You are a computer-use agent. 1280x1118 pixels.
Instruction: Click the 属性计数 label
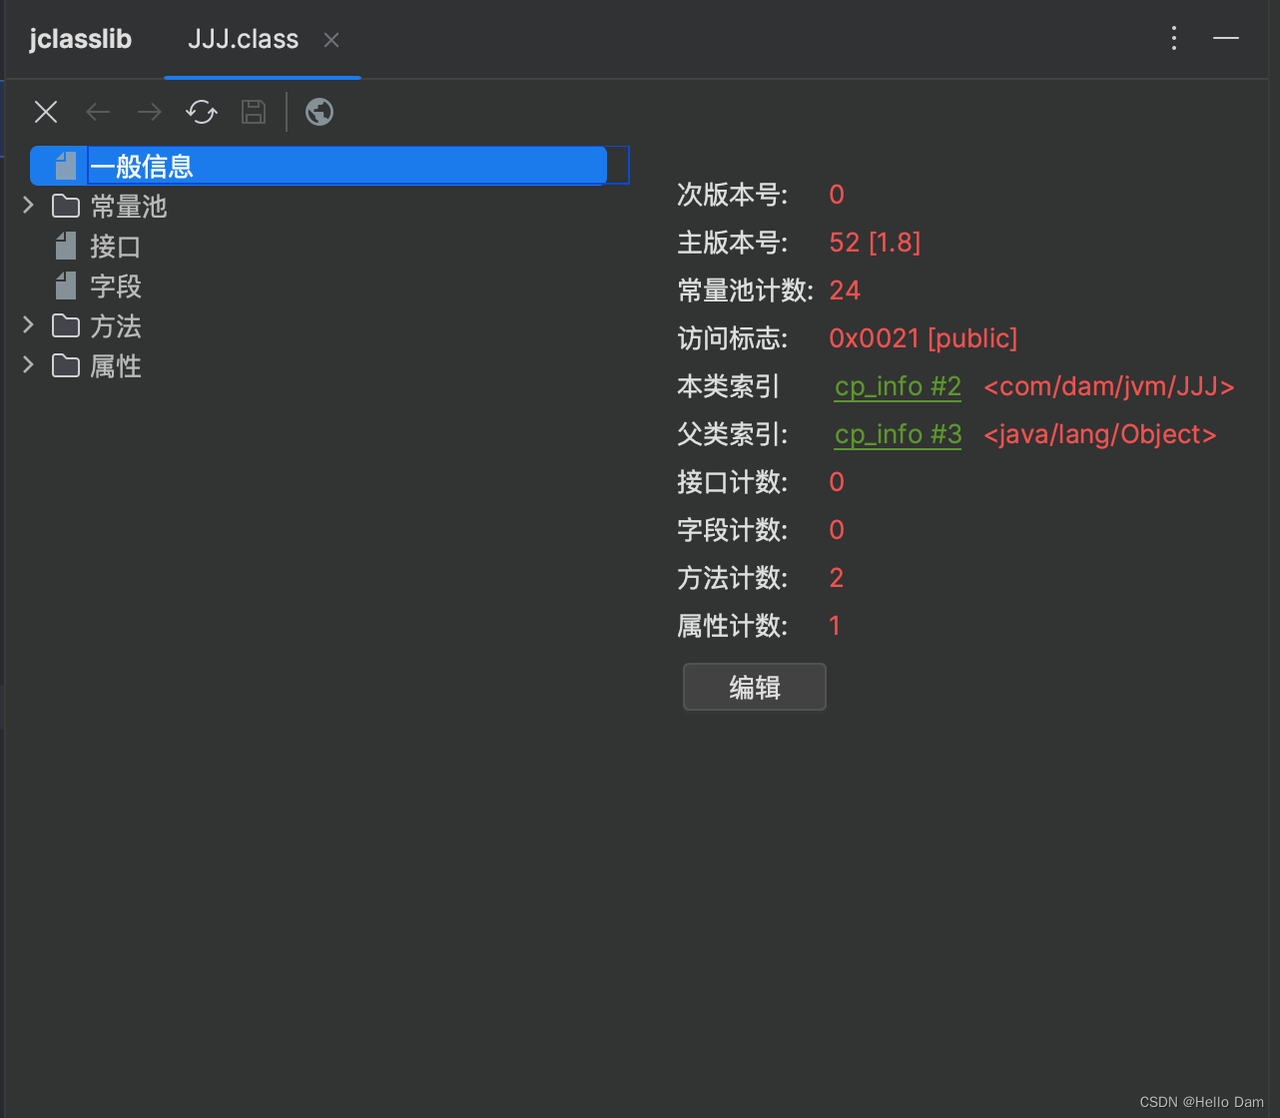pos(733,626)
